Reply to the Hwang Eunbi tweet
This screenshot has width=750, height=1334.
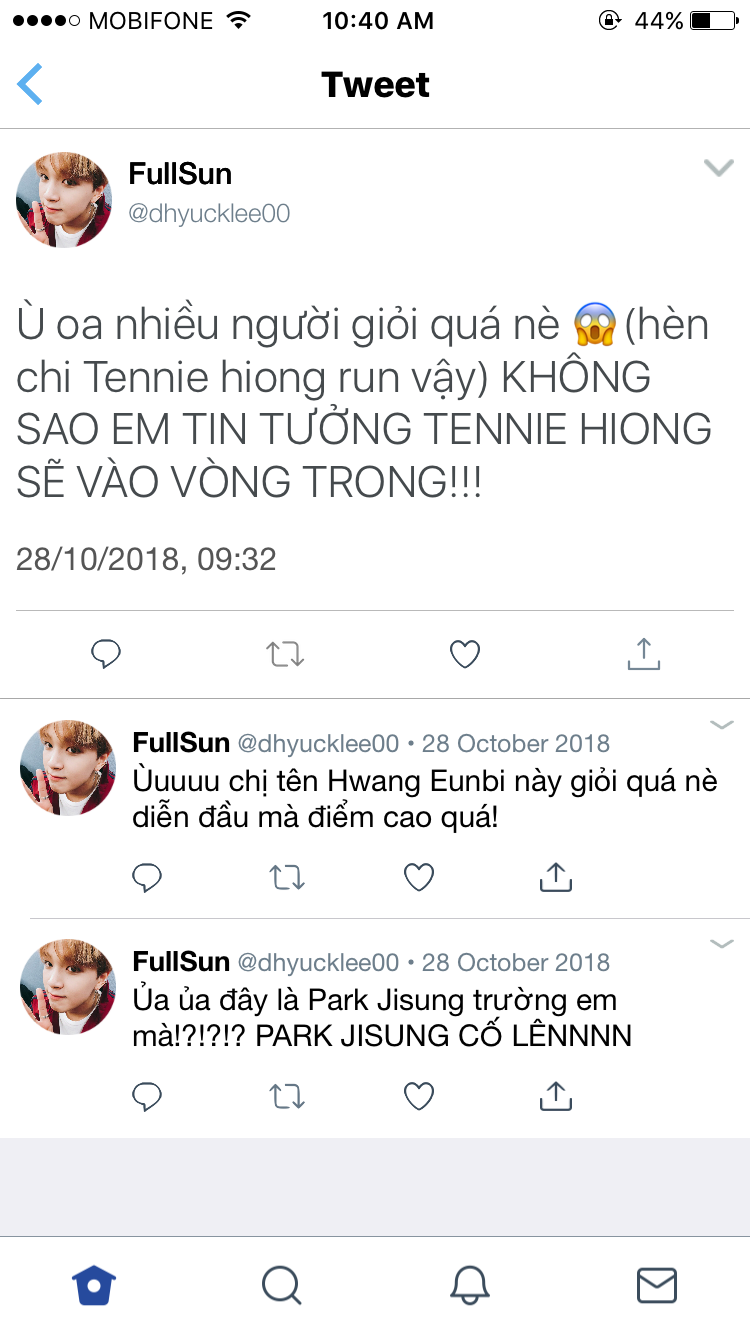(147, 878)
